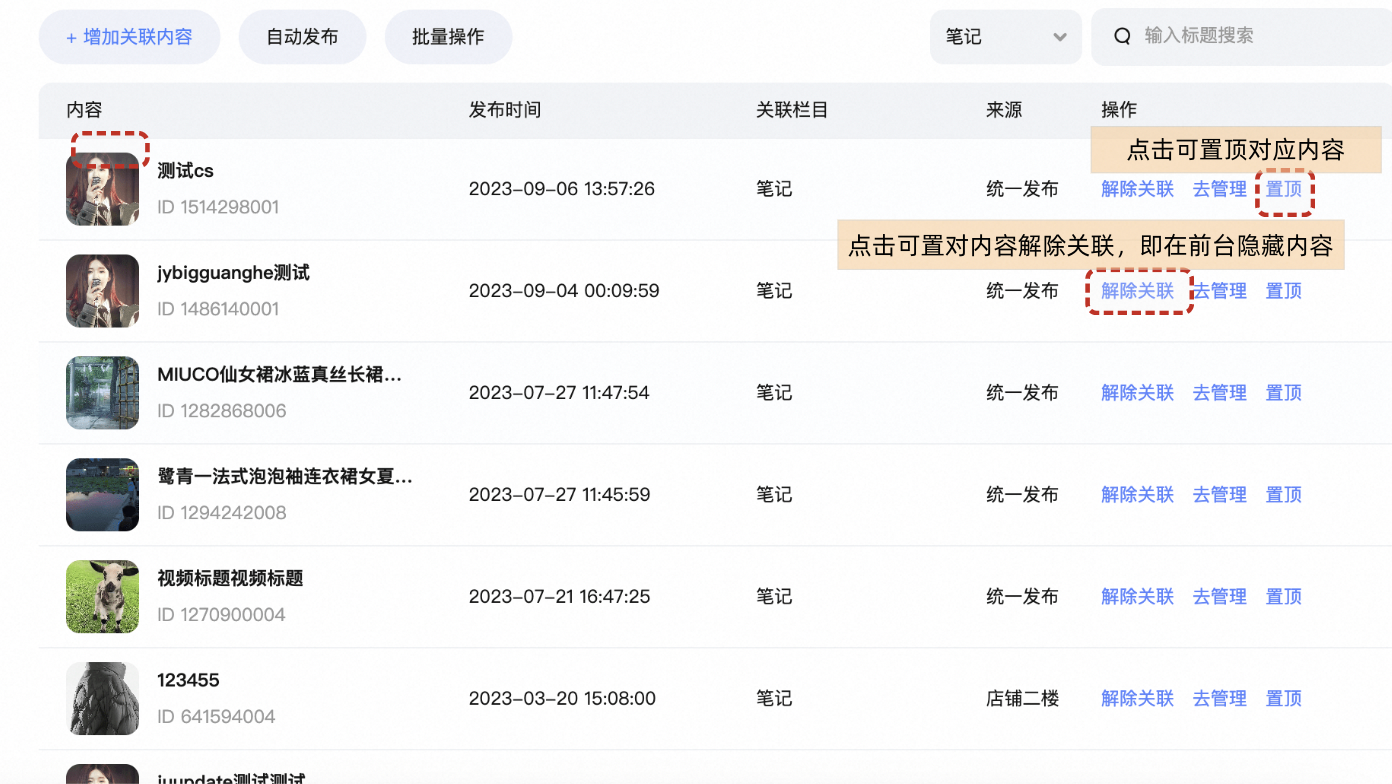Click 解除关联 for 123455
The height and width of the screenshot is (784, 1392).
1138,699
